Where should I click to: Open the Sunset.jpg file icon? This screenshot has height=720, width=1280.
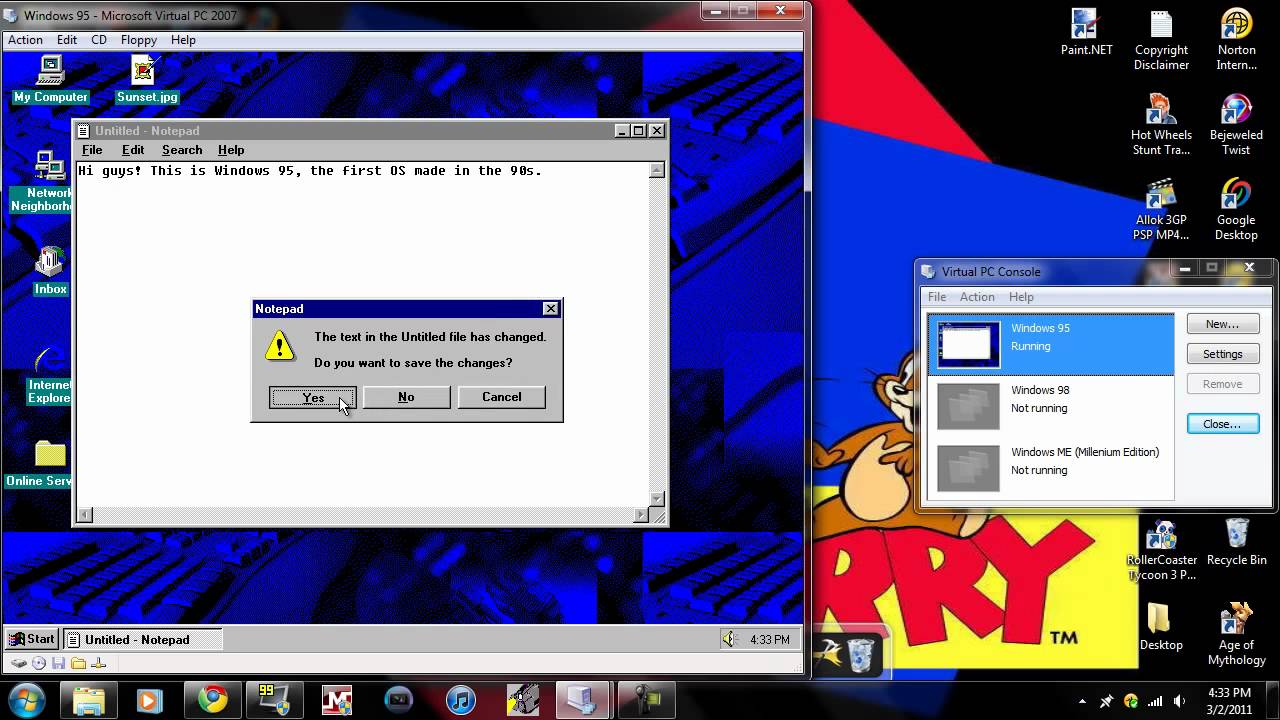(147, 79)
